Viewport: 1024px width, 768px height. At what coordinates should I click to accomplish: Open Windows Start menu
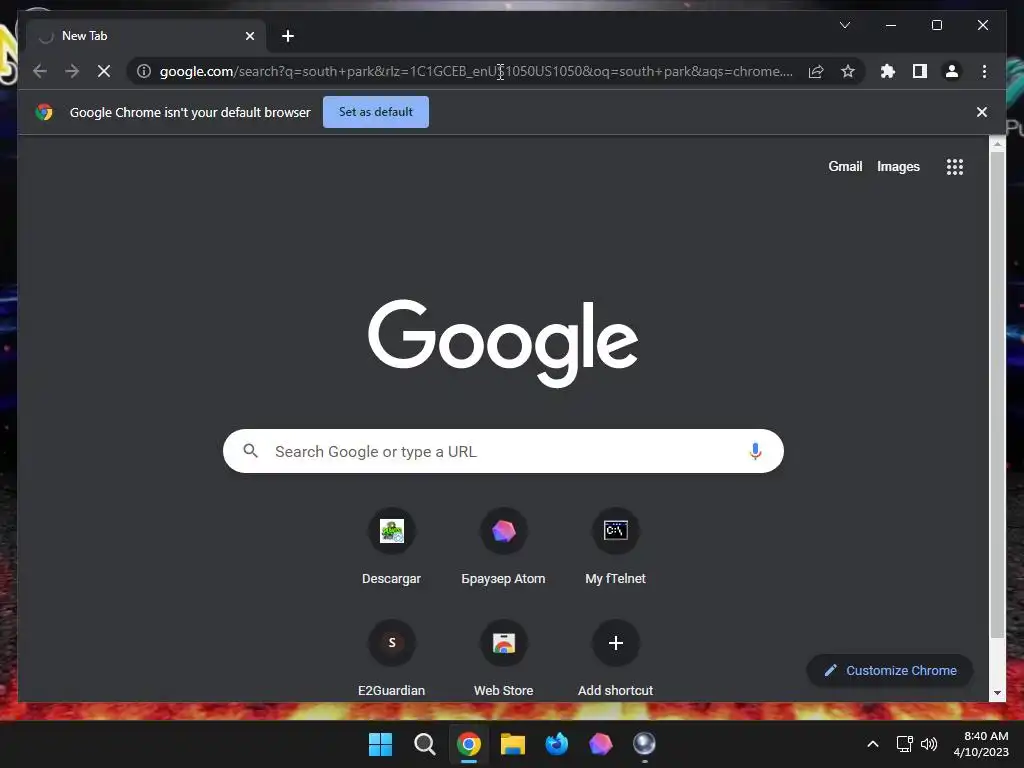tap(380, 744)
